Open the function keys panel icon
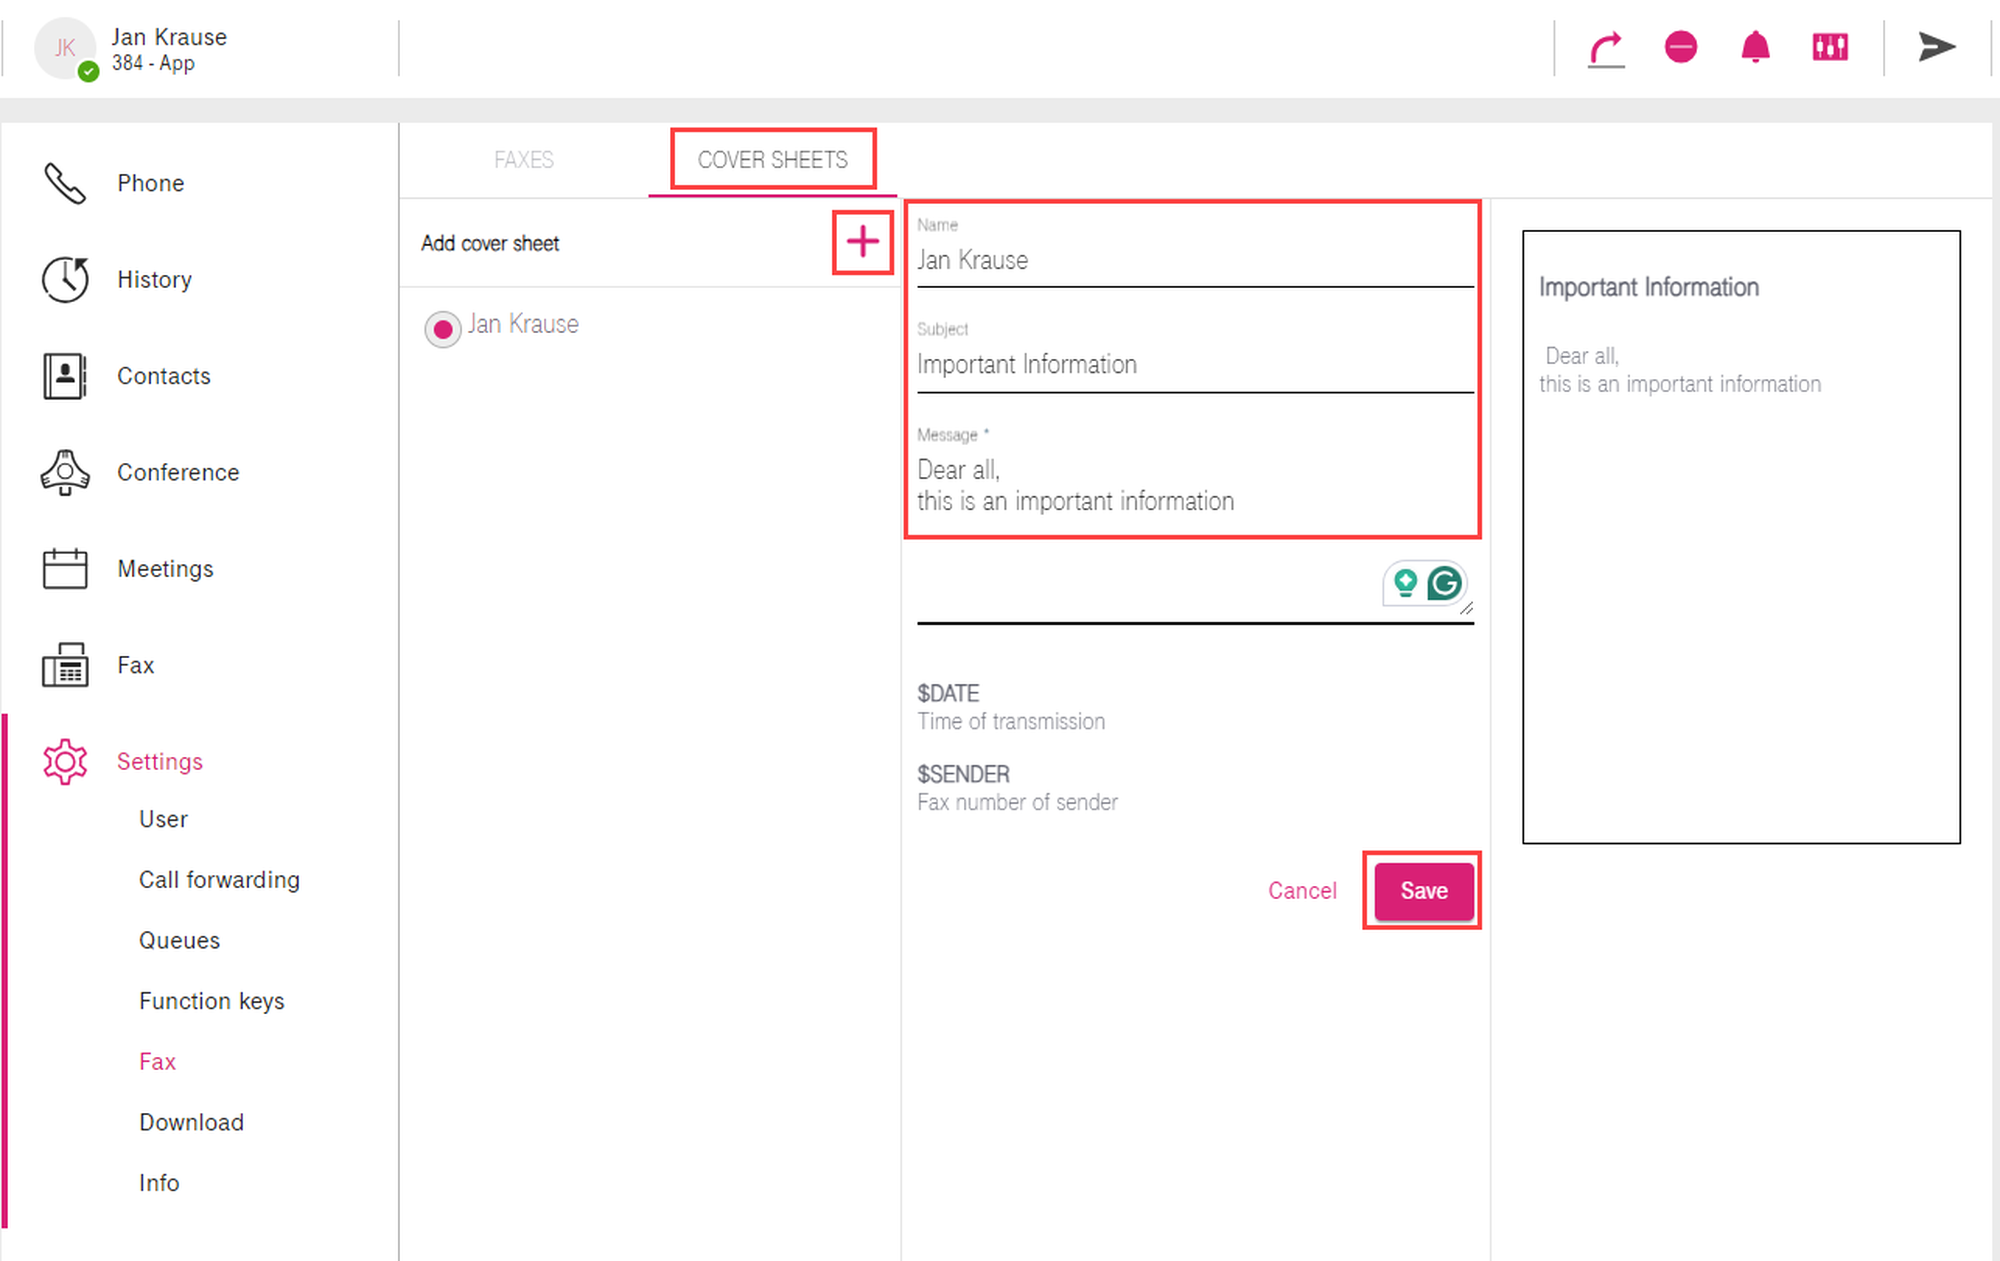 coord(1829,47)
